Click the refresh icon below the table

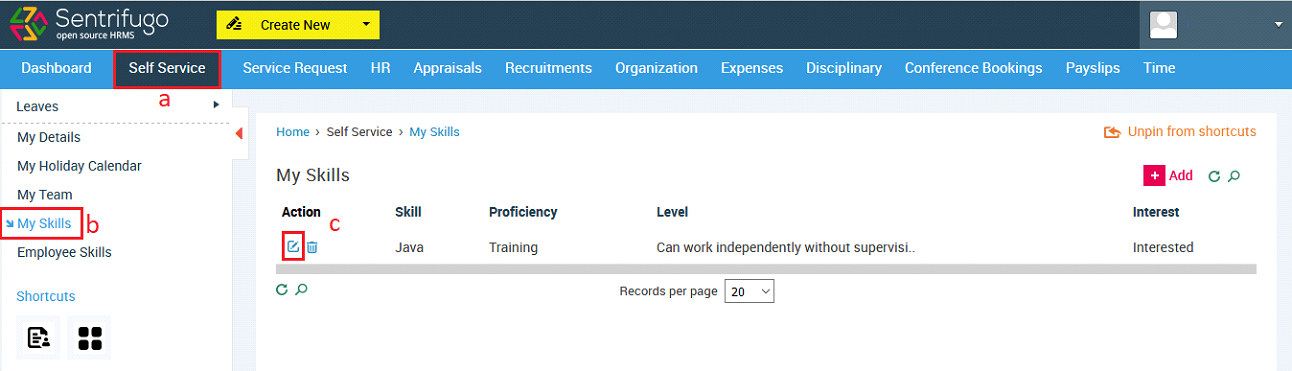(x=282, y=290)
